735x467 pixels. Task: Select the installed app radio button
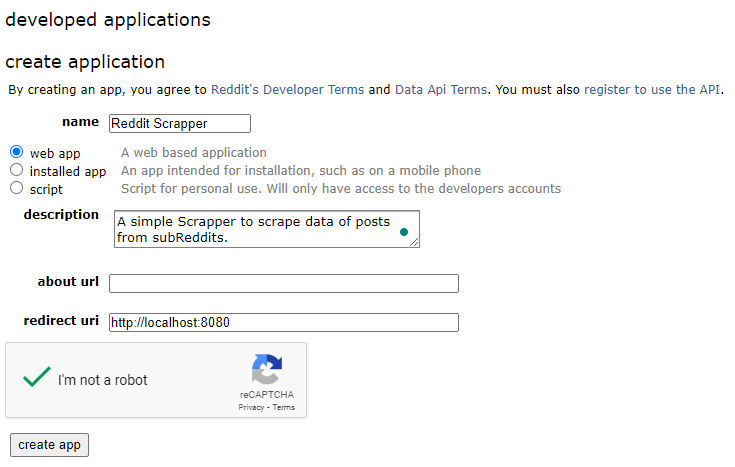[x=16, y=170]
